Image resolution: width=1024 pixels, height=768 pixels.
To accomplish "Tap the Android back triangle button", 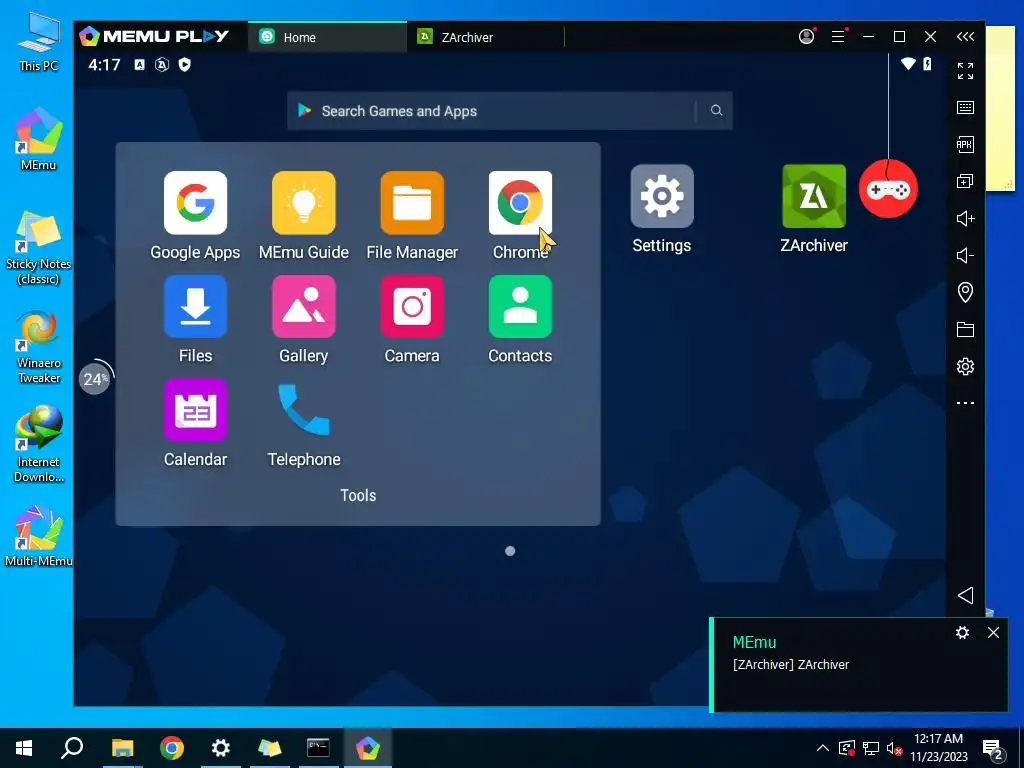I will click(965, 596).
